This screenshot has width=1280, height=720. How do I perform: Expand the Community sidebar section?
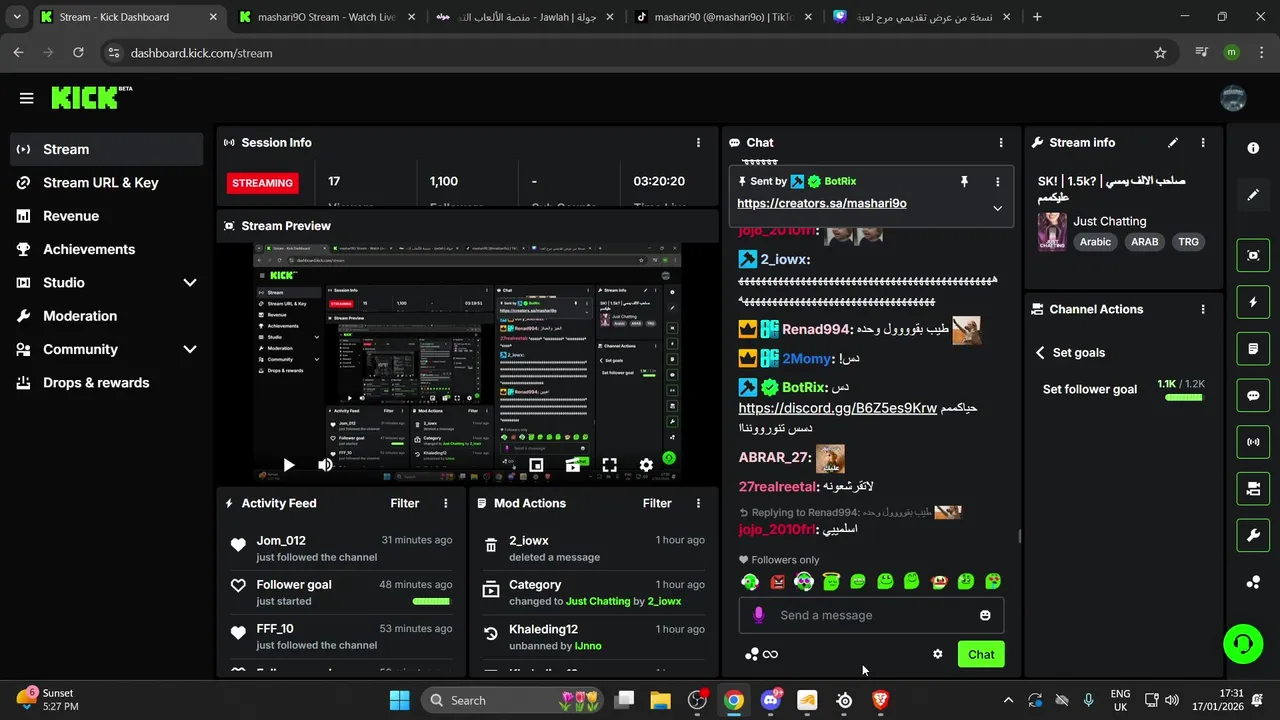[x=190, y=349]
